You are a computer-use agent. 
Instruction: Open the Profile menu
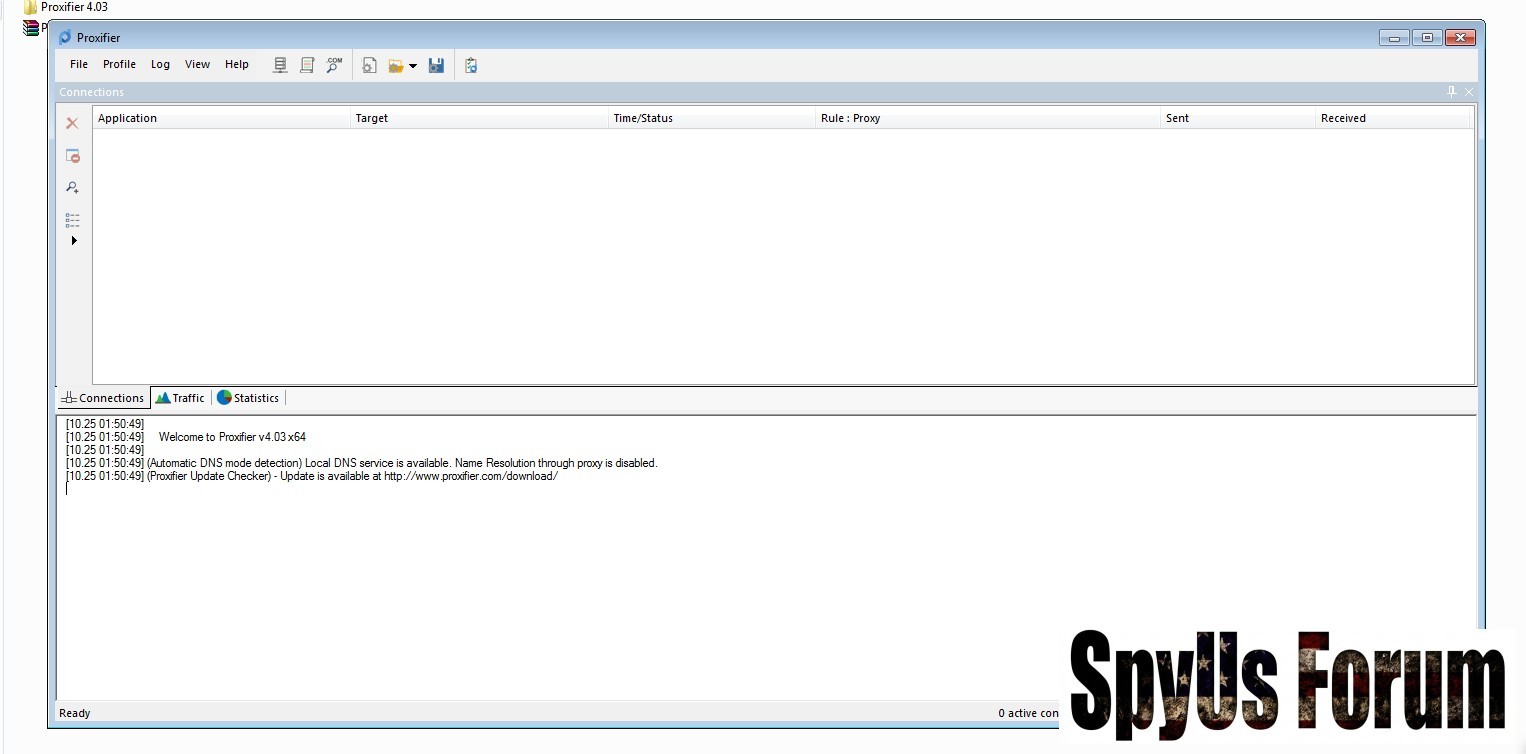coord(119,64)
